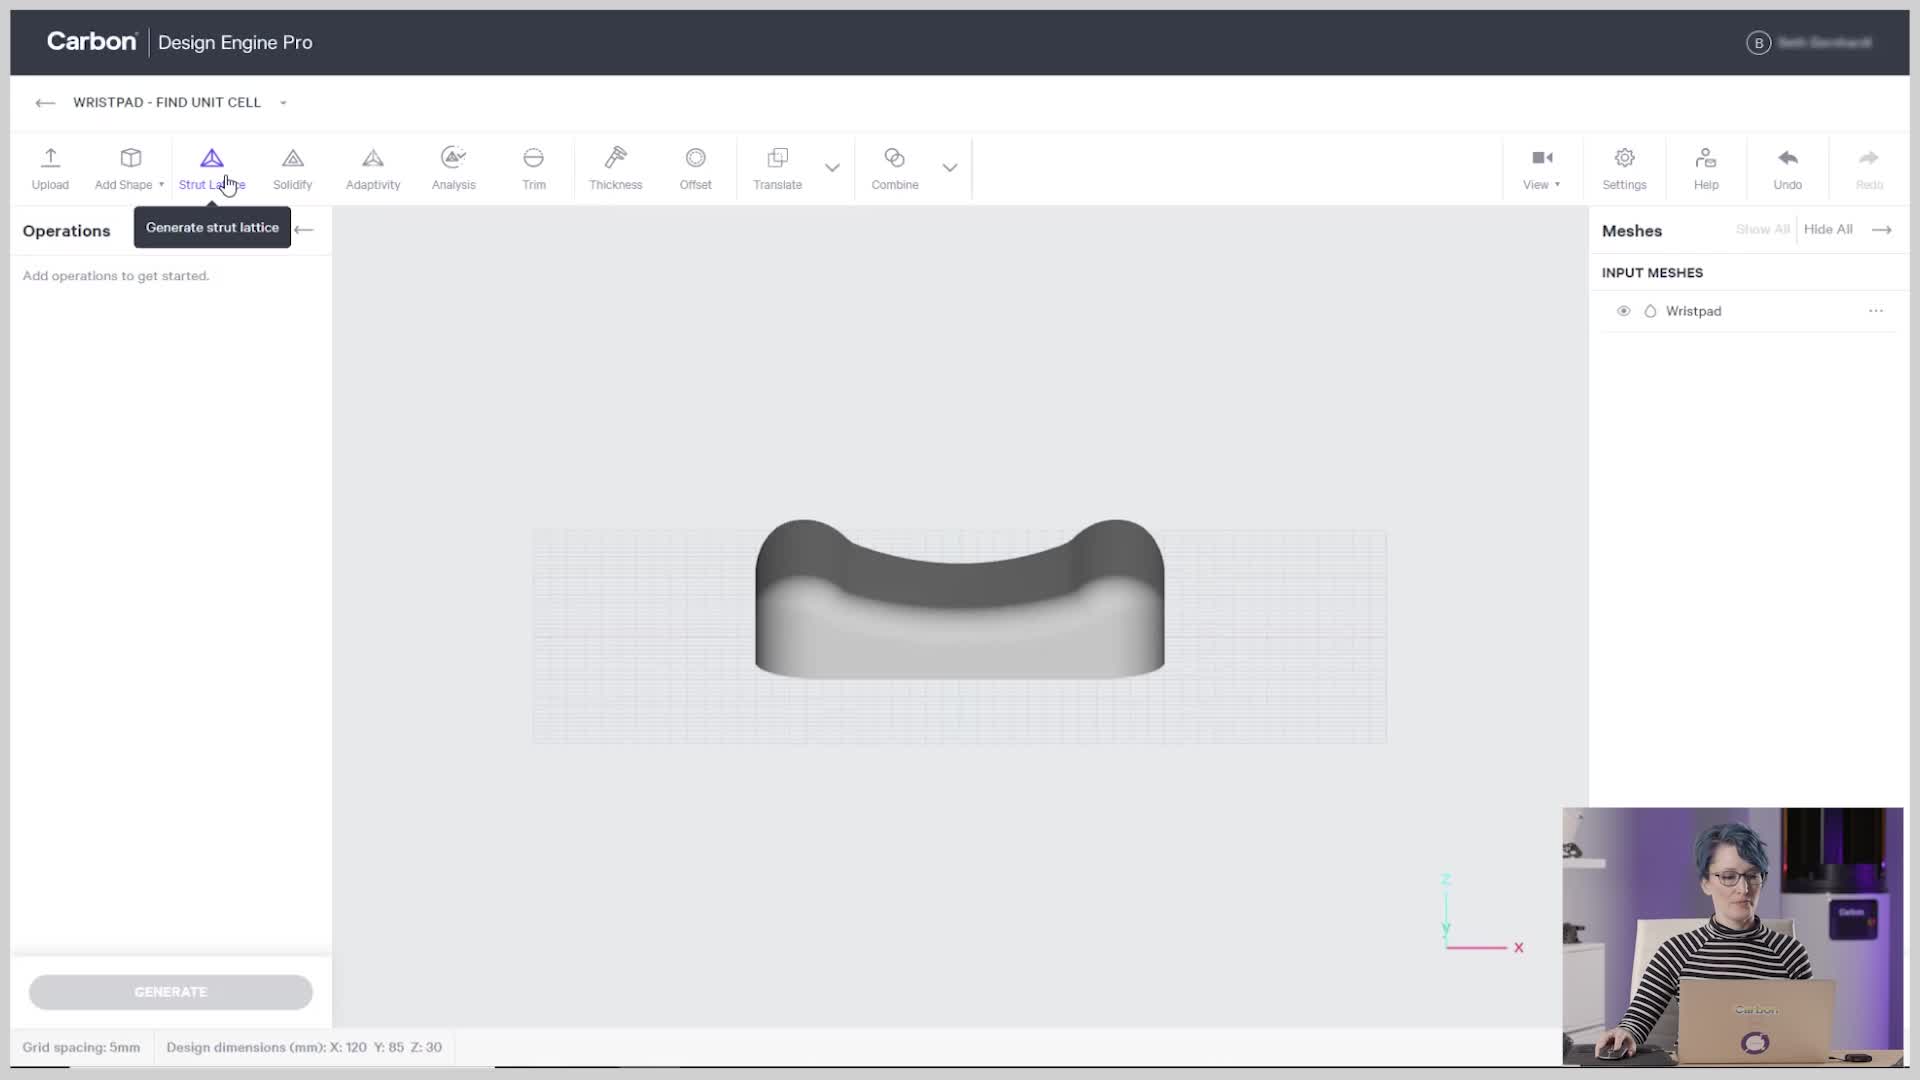This screenshot has height=1080, width=1920.
Task: Open the Wristpad mesh options menu
Action: pos(1875,311)
